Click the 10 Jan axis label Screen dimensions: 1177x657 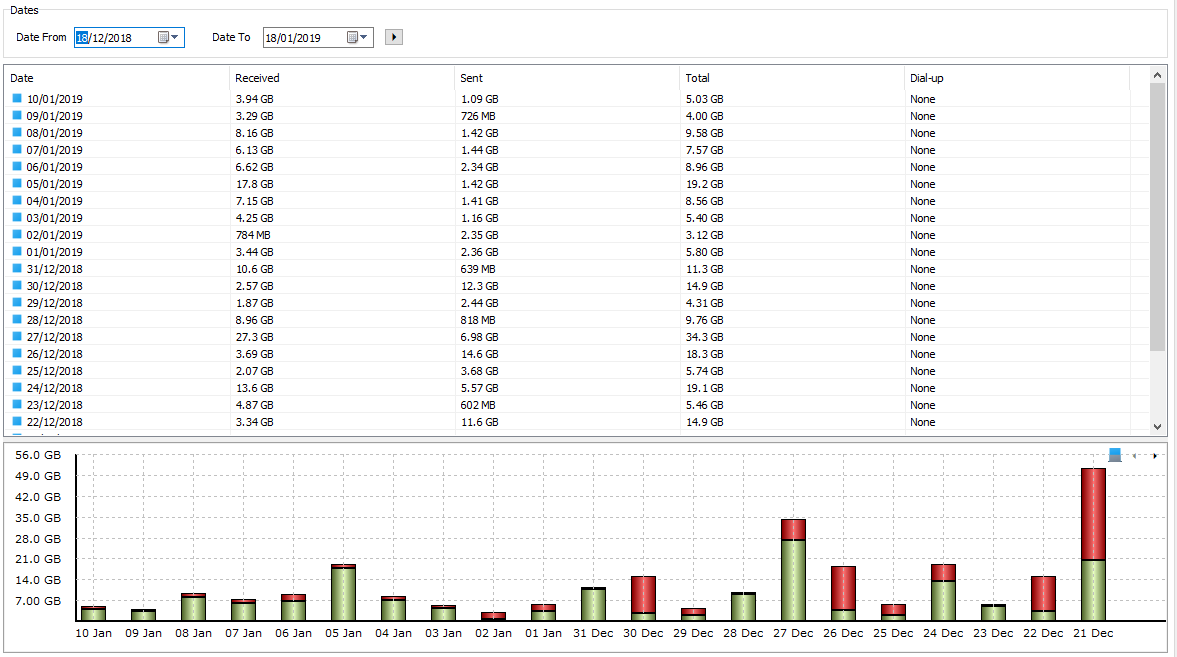[x=93, y=633]
